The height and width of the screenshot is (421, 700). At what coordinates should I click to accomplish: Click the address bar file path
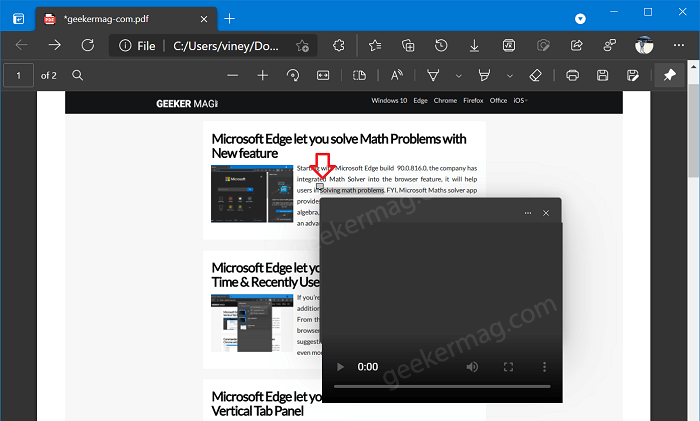pos(226,46)
